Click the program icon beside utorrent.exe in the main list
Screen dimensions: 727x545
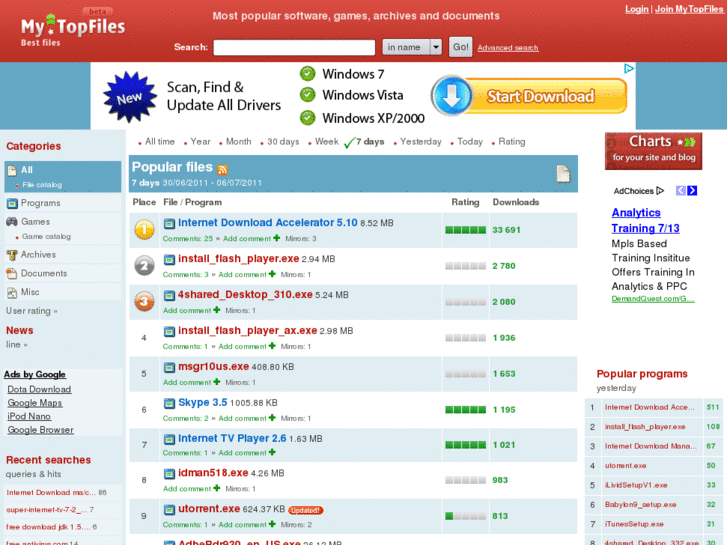coord(169,509)
